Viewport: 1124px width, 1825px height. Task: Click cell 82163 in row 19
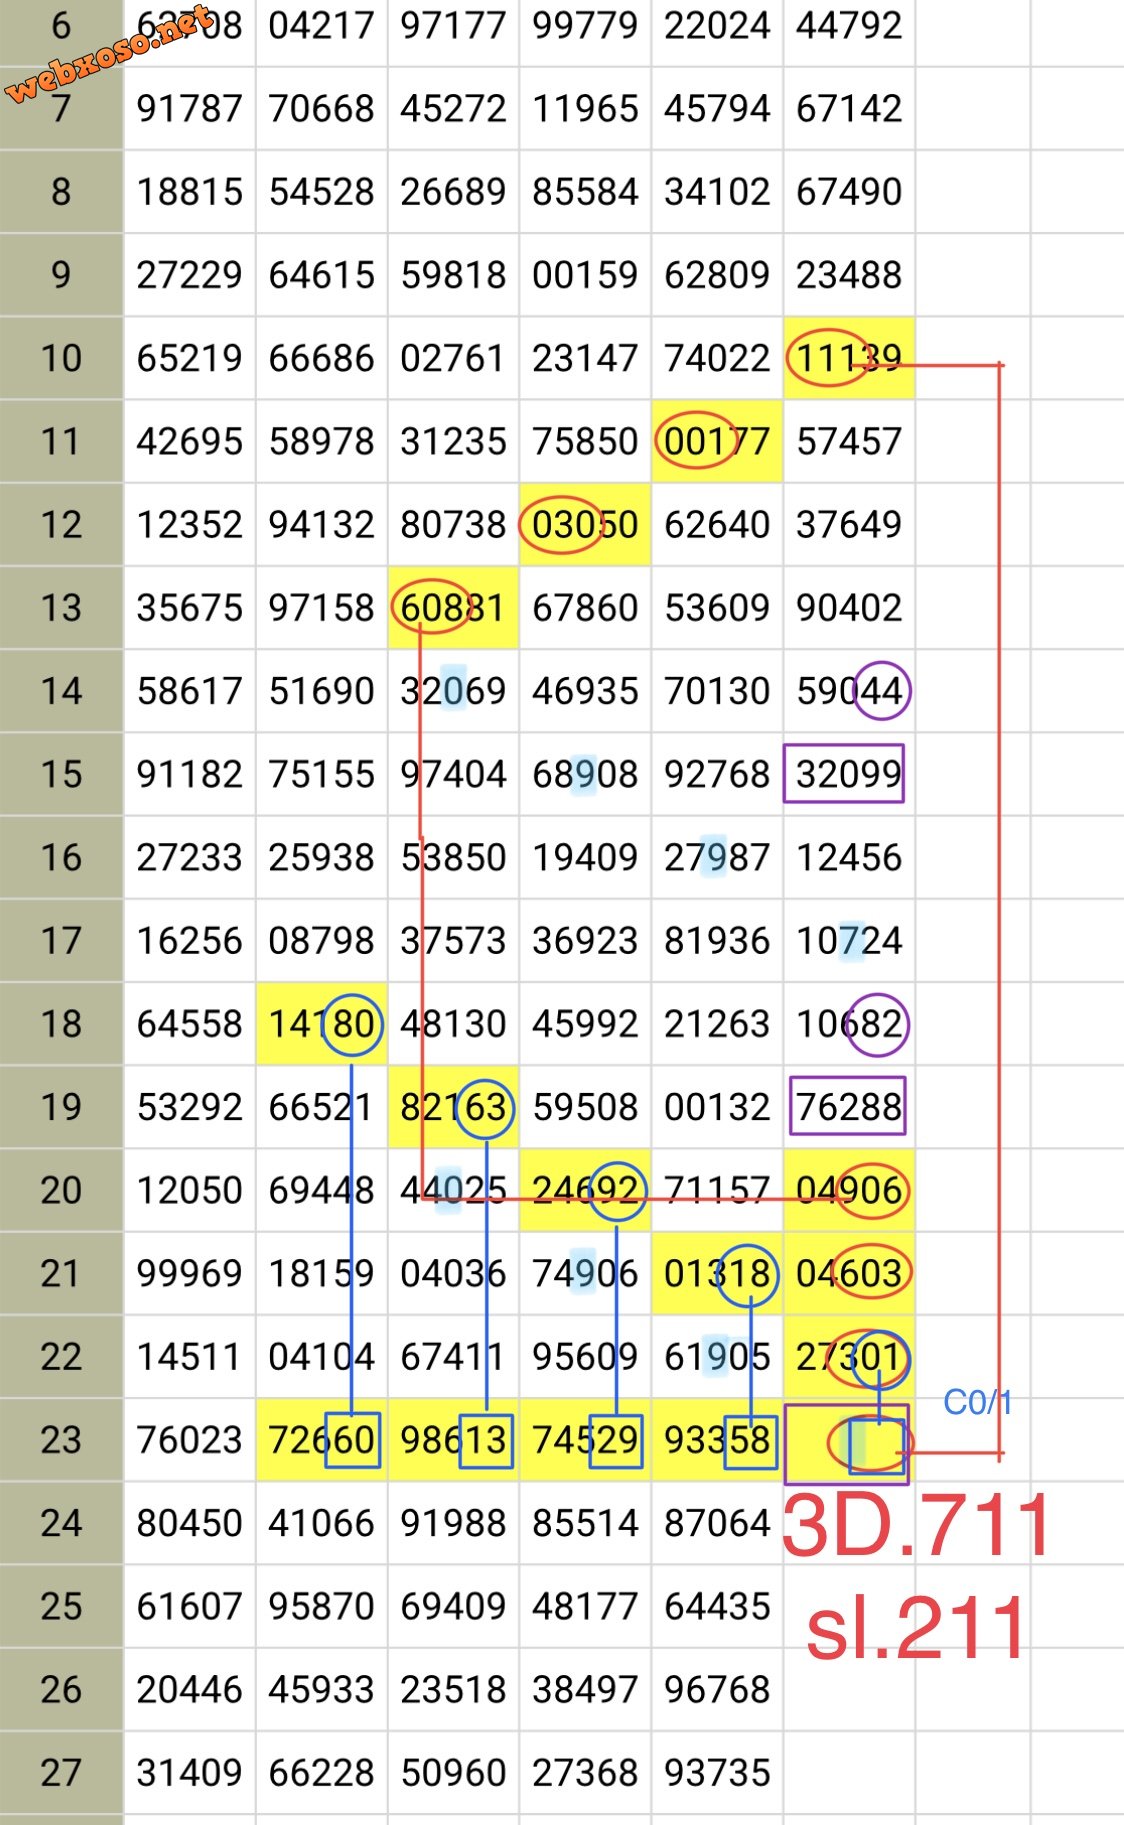coord(453,1107)
